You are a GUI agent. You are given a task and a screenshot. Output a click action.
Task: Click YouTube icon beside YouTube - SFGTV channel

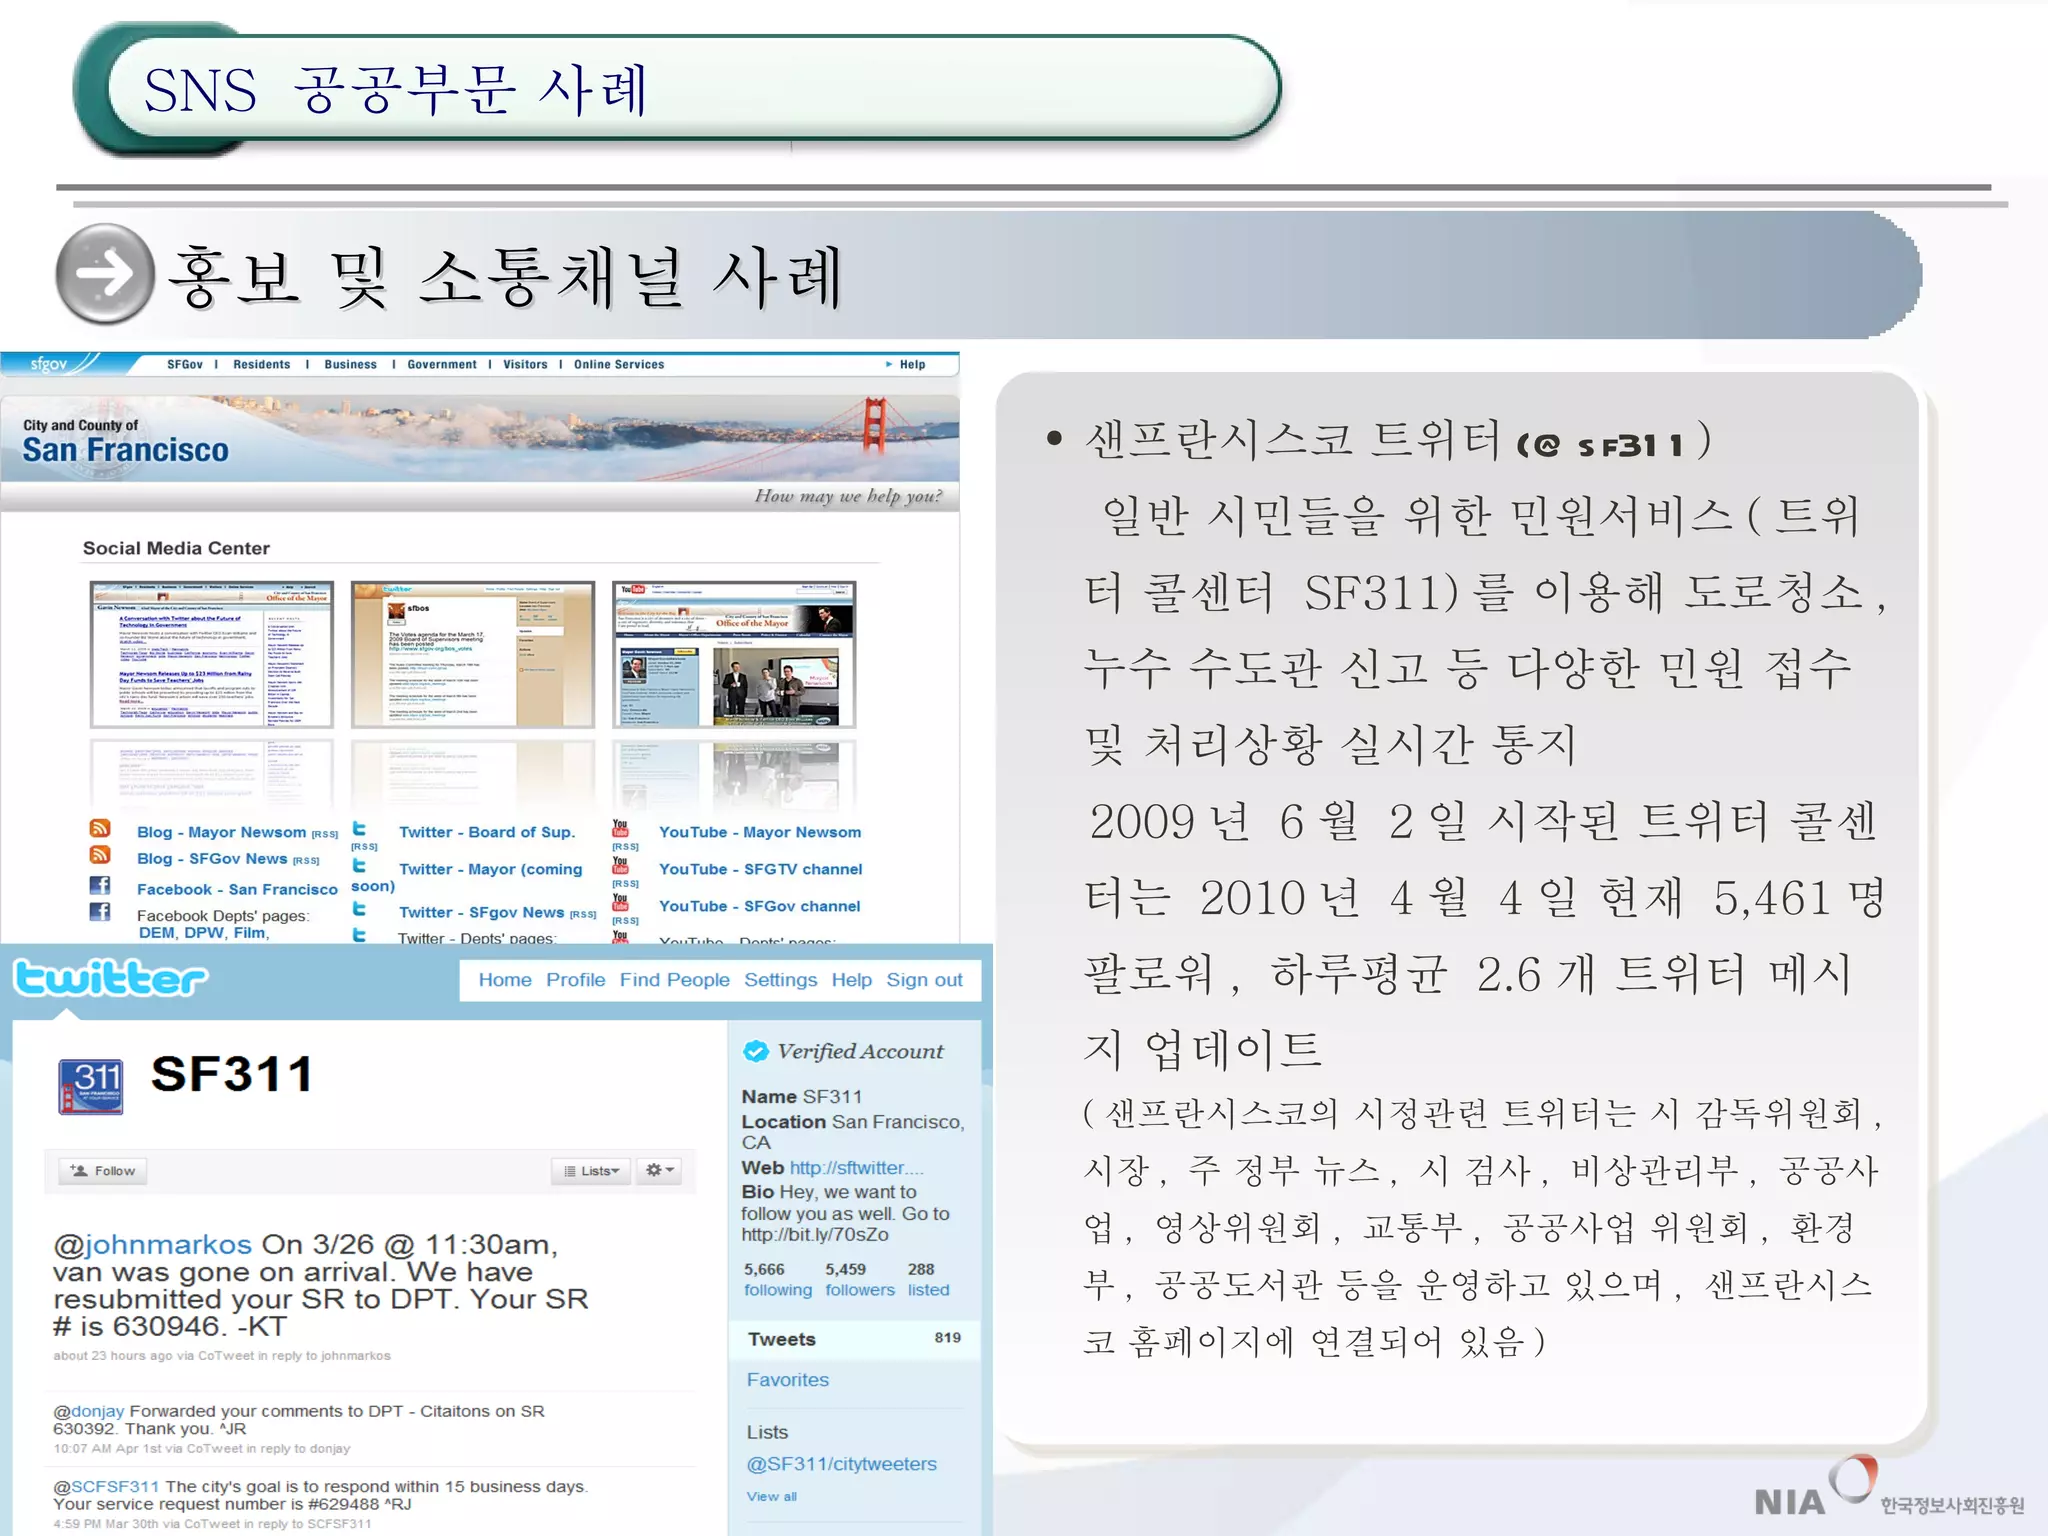click(x=620, y=865)
